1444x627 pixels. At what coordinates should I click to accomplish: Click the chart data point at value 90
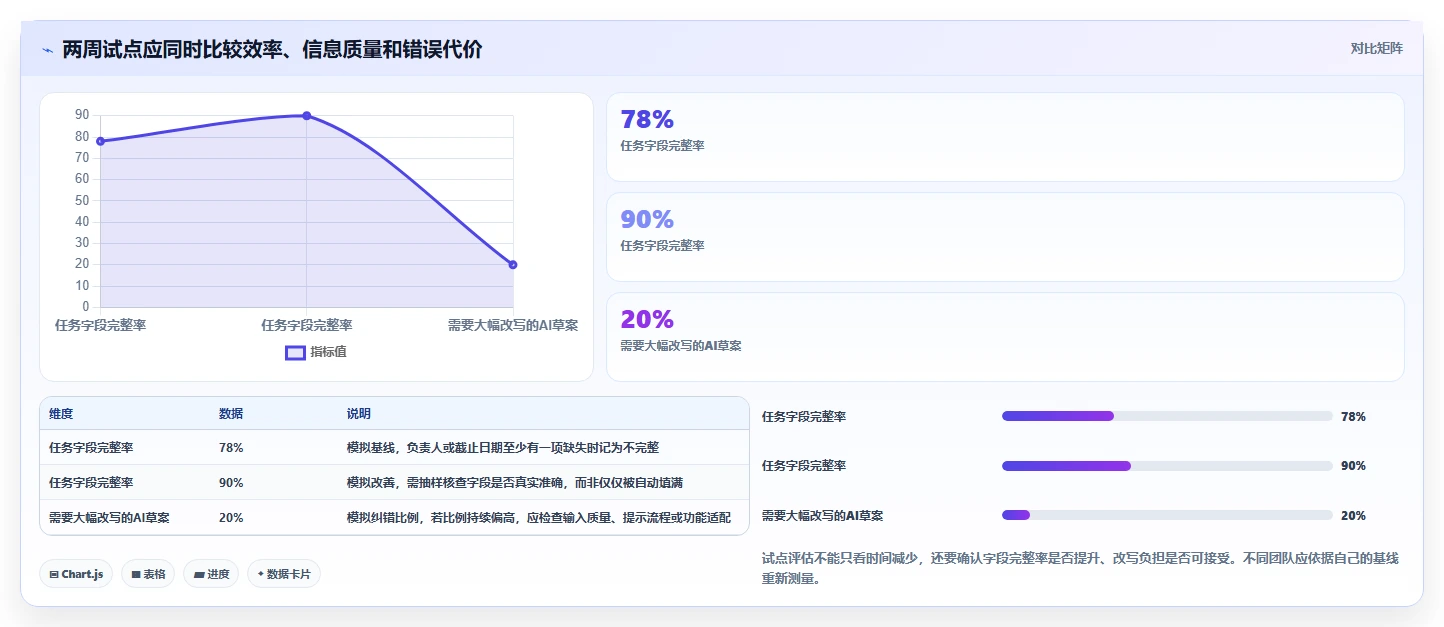pos(307,116)
